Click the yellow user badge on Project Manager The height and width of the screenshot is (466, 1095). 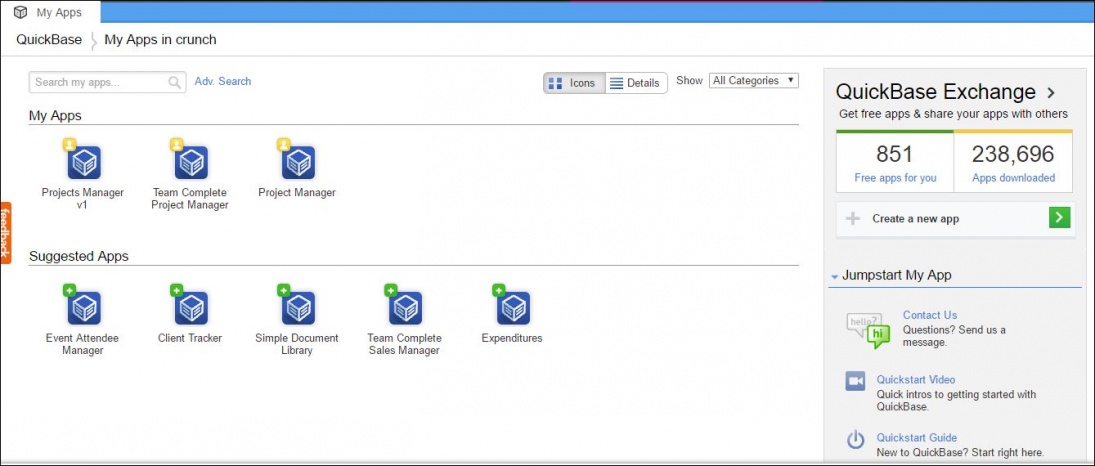tap(283, 145)
